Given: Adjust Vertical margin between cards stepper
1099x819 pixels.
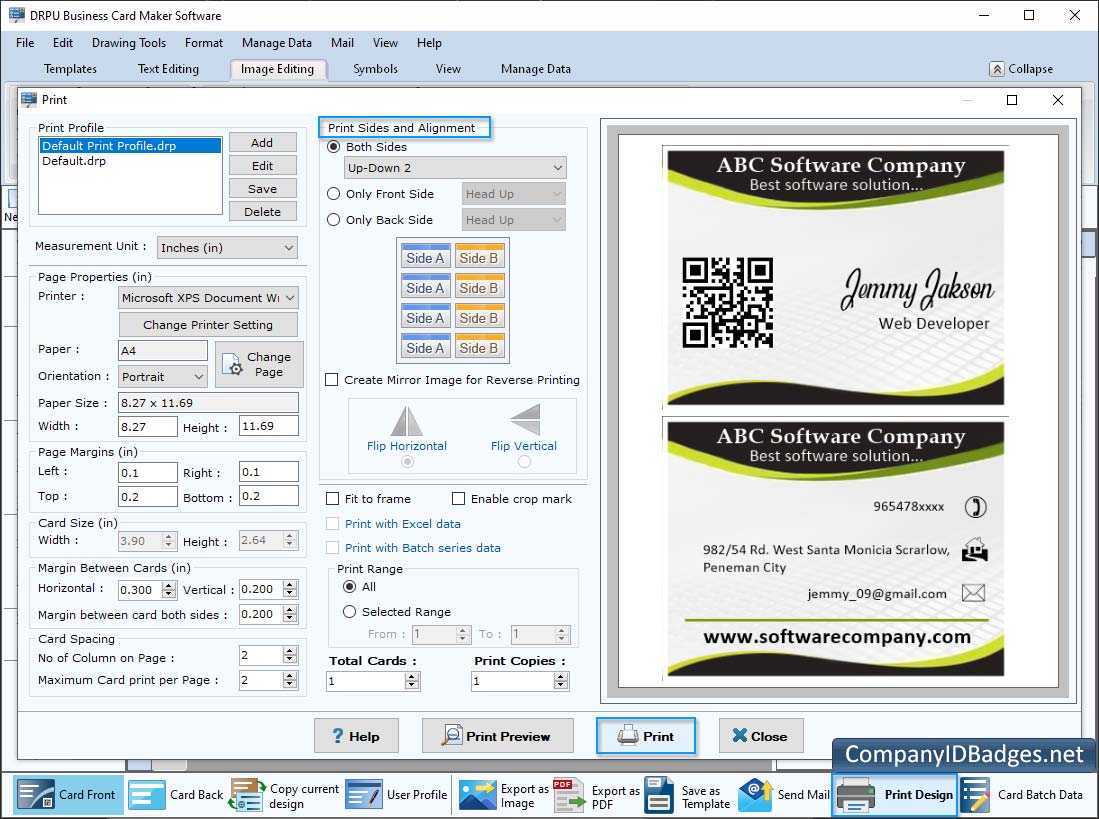Looking at the screenshot, I should (290, 589).
